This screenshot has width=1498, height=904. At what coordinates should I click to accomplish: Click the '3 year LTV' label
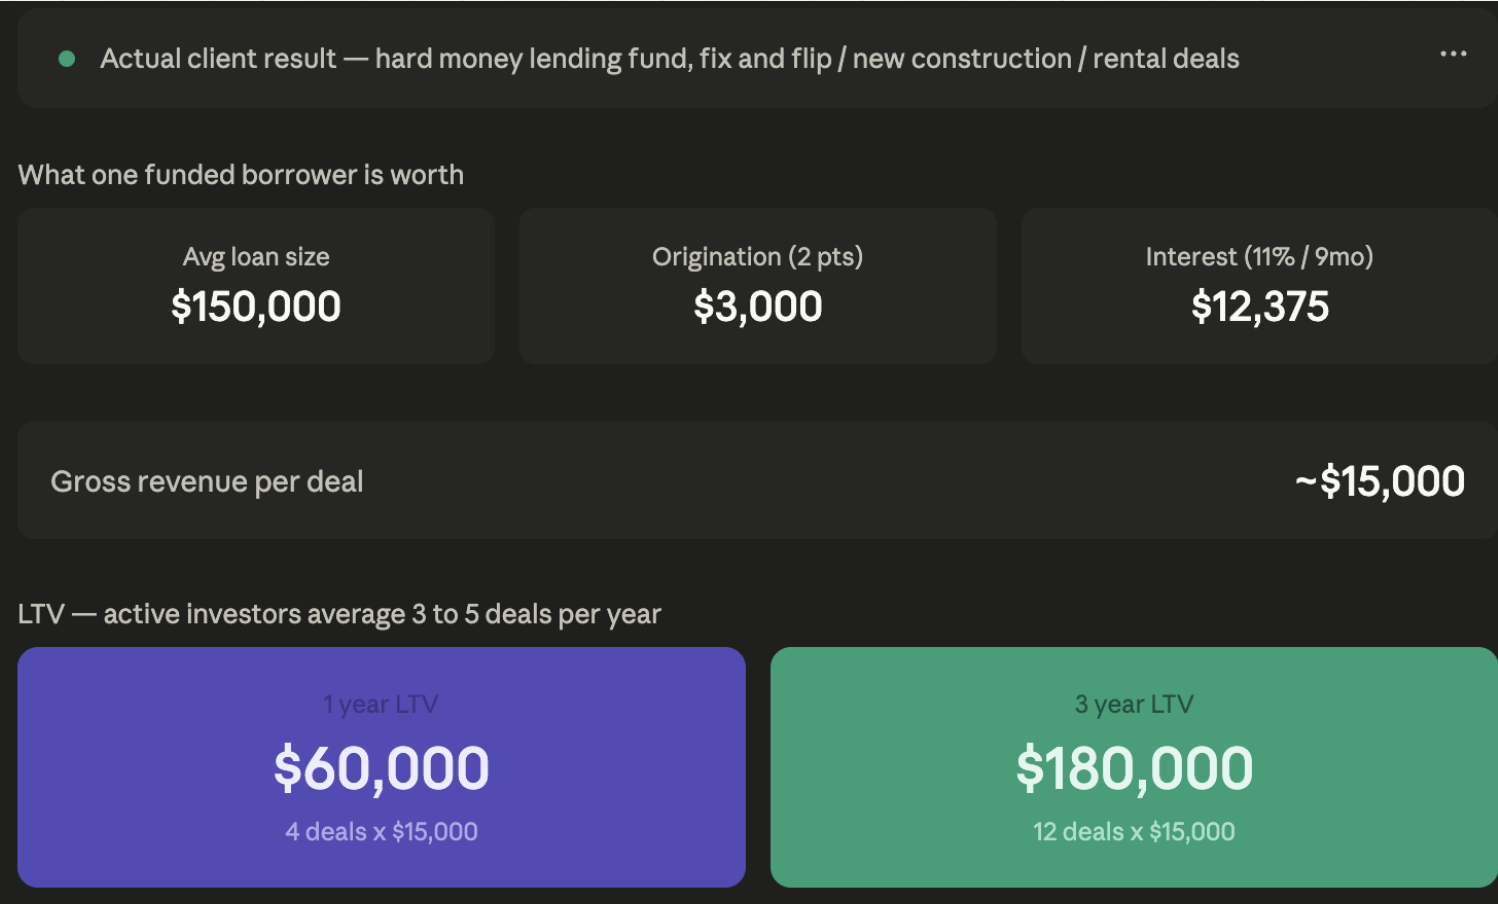(1134, 705)
